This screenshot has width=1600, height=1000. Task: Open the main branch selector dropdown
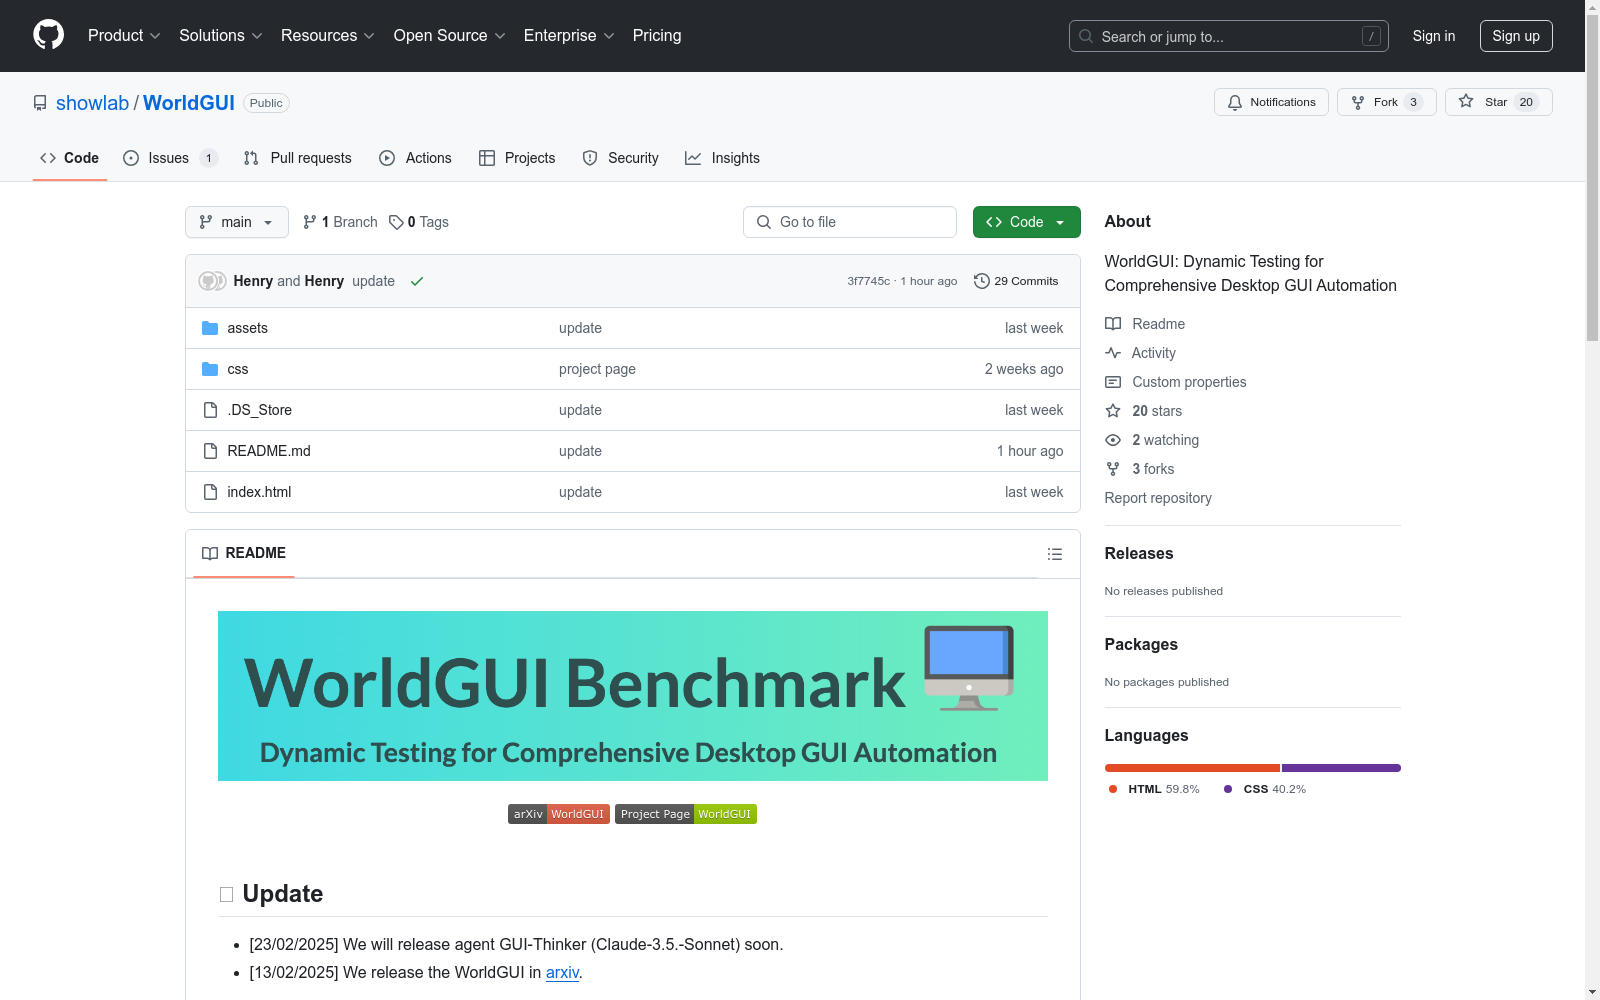[237, 222]
